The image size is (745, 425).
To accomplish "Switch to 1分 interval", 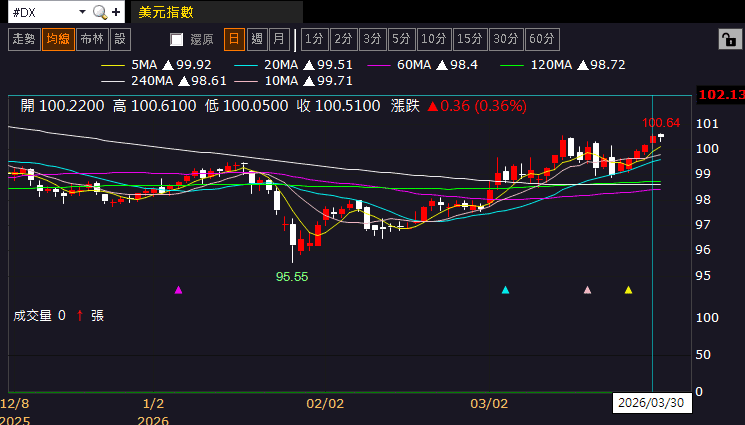I will click(315, 39).
